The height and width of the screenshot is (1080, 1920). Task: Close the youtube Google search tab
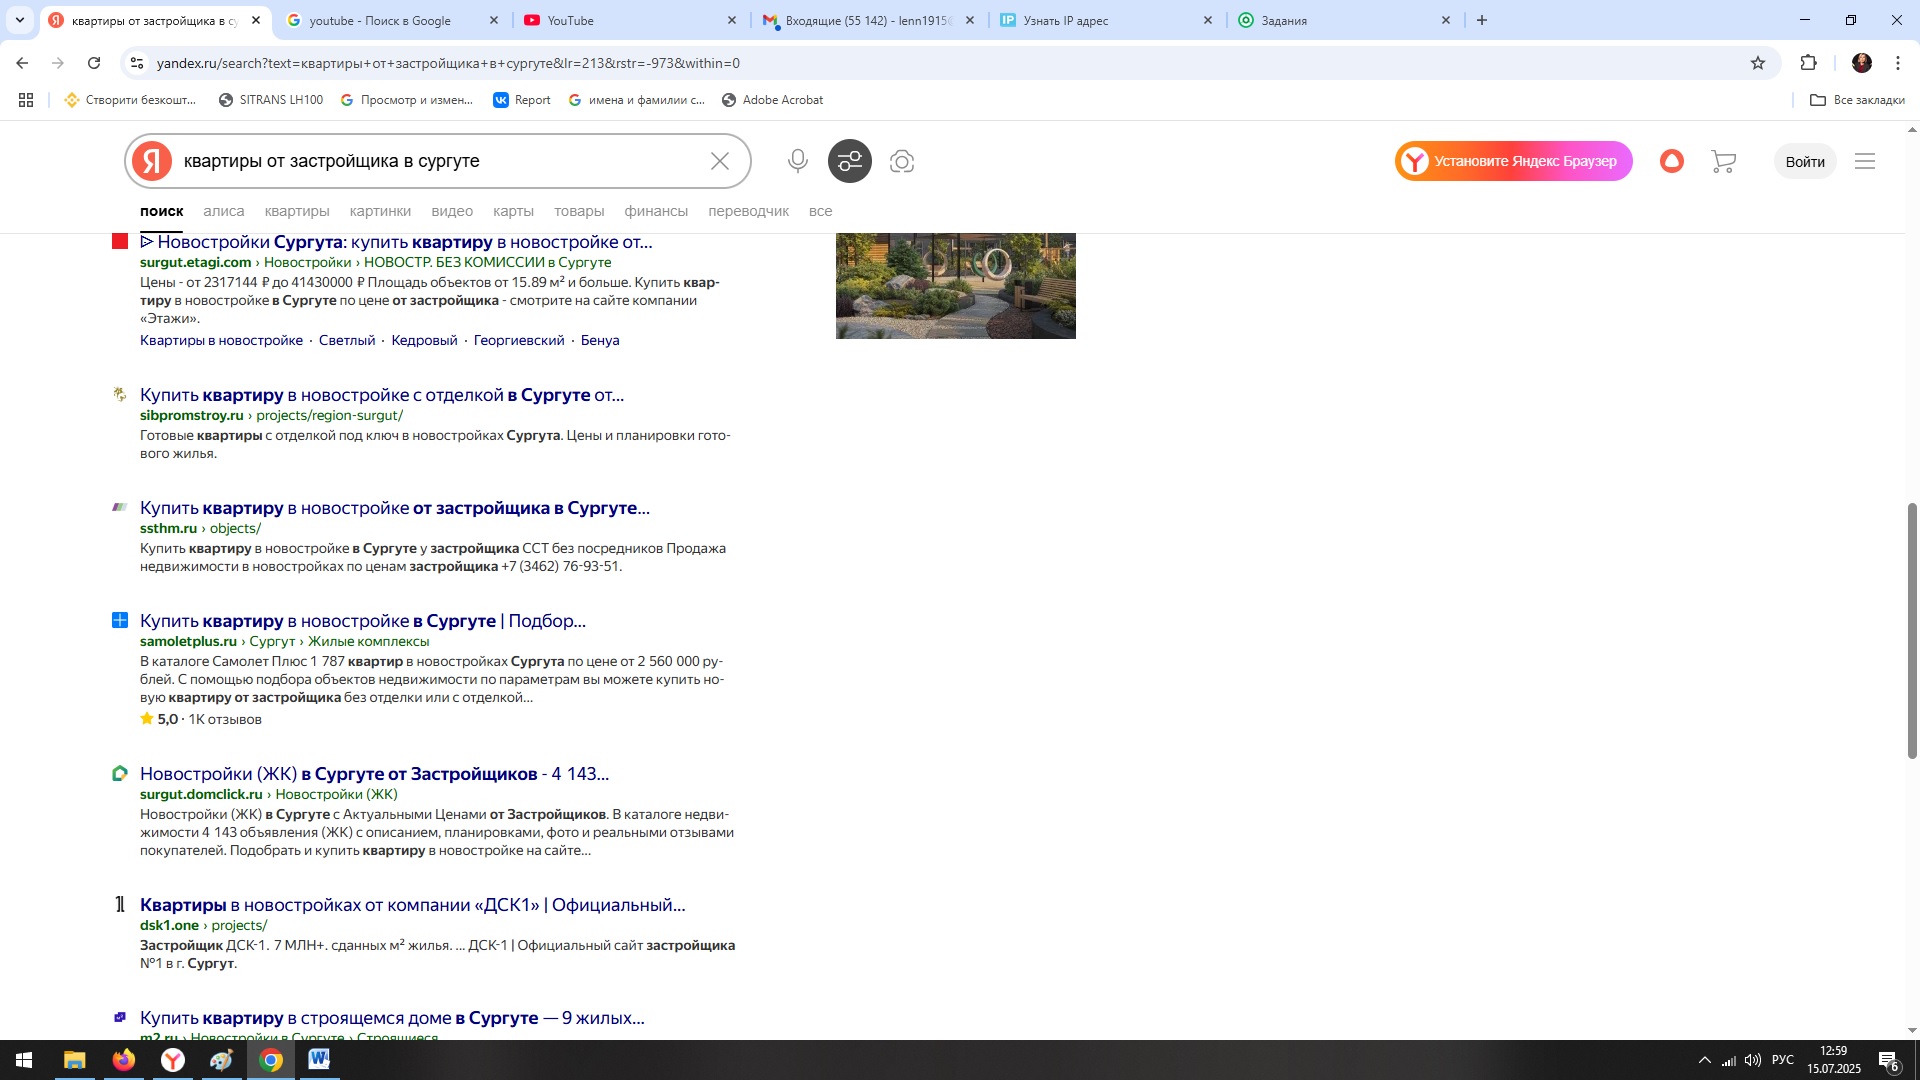(x=494, y=20)
